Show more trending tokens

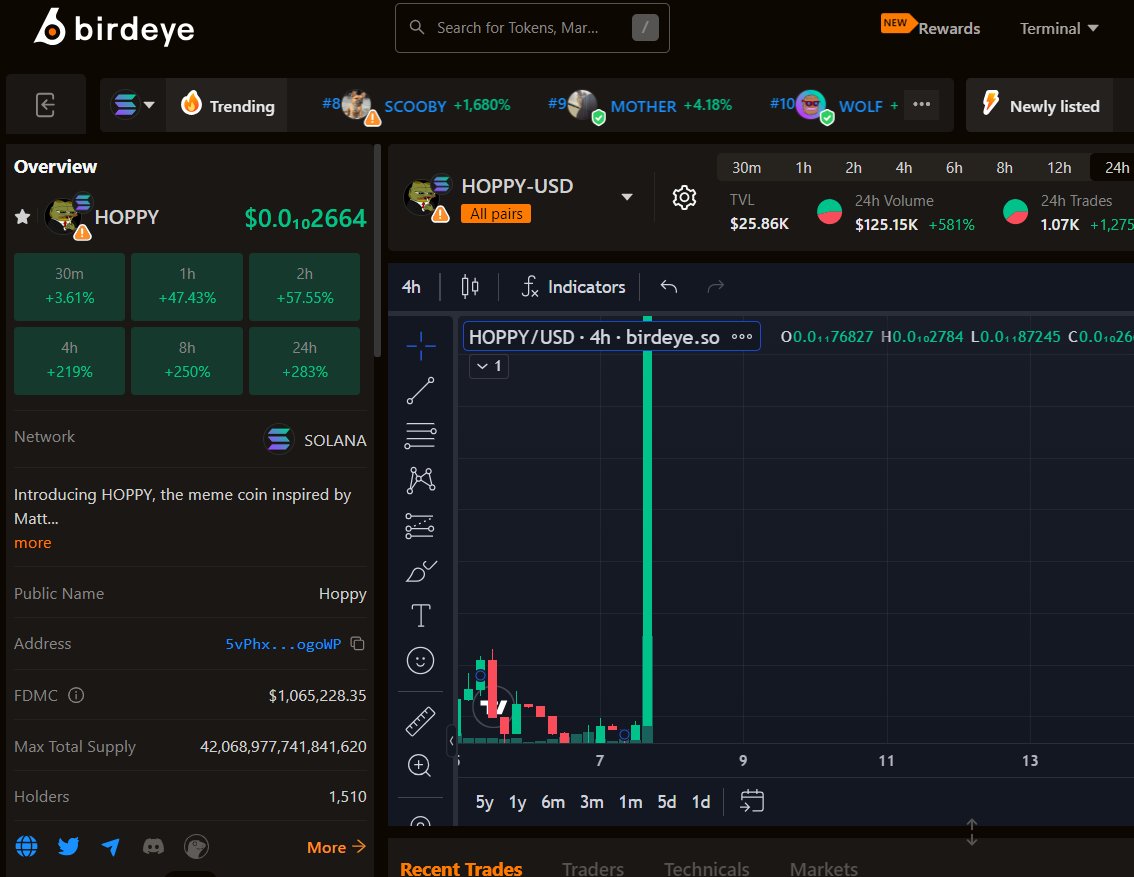click(x=921, y=105)
